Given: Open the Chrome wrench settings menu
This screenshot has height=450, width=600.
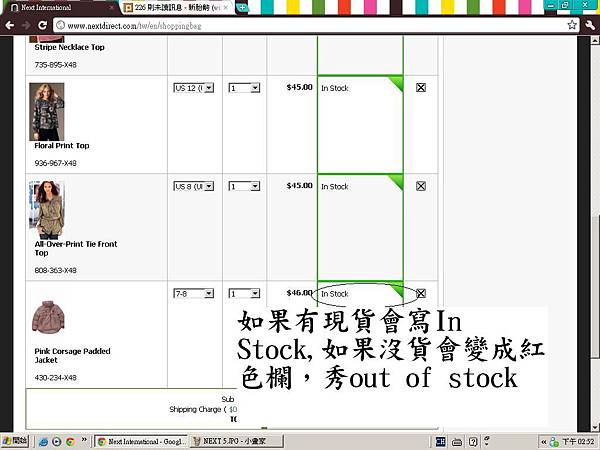Looking at the screenshot, I should tap(590, 25).
